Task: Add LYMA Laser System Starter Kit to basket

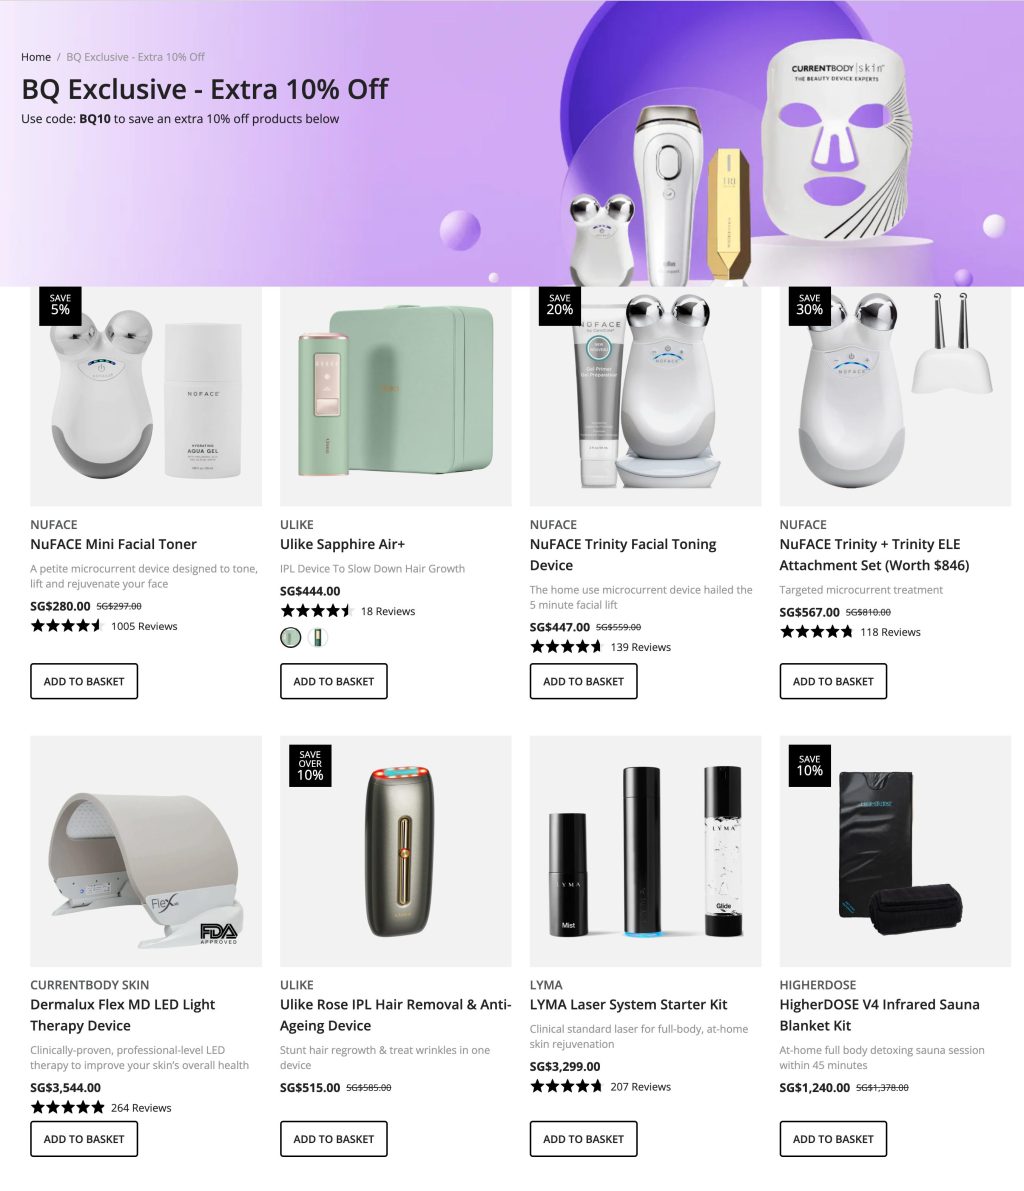Action: pyautogui.click(x=583, y=1139)
